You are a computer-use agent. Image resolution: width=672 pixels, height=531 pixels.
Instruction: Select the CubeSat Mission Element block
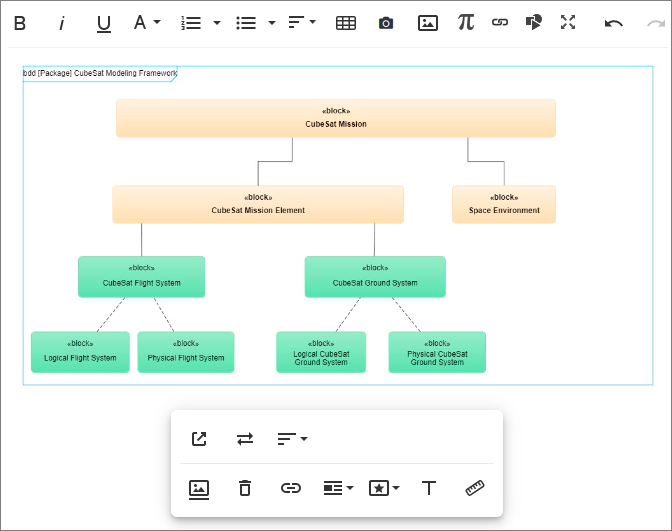[258, 204]
